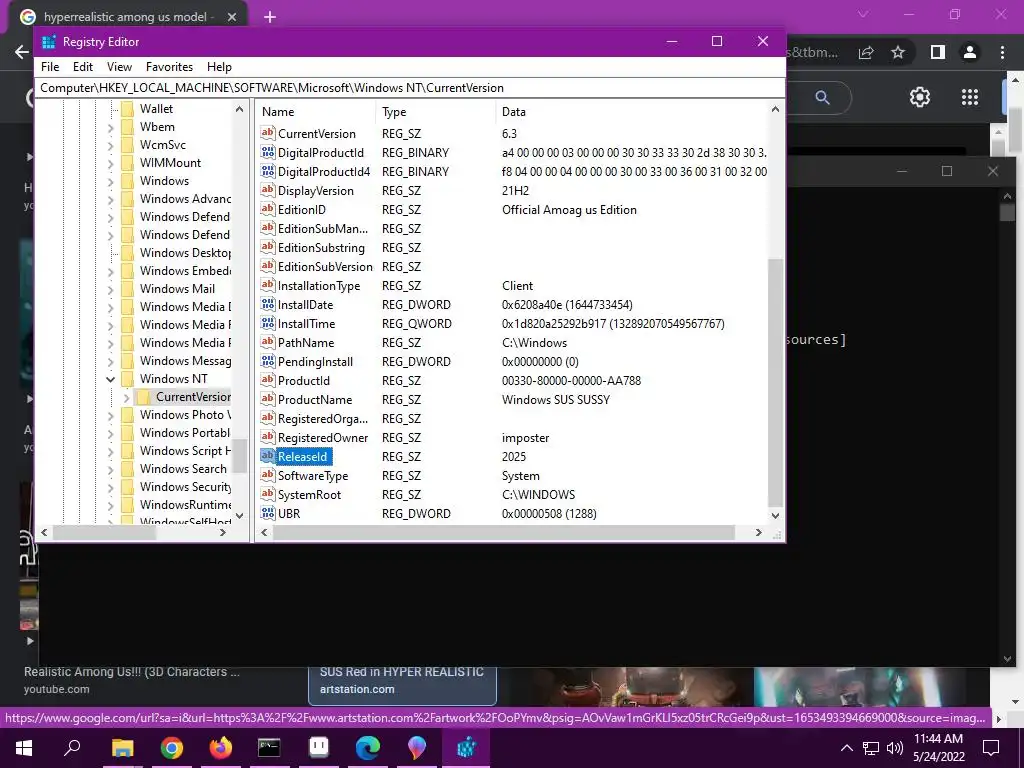1024x768 pixels.
Task: Click the imposter data value
Action: coord(526,438)
